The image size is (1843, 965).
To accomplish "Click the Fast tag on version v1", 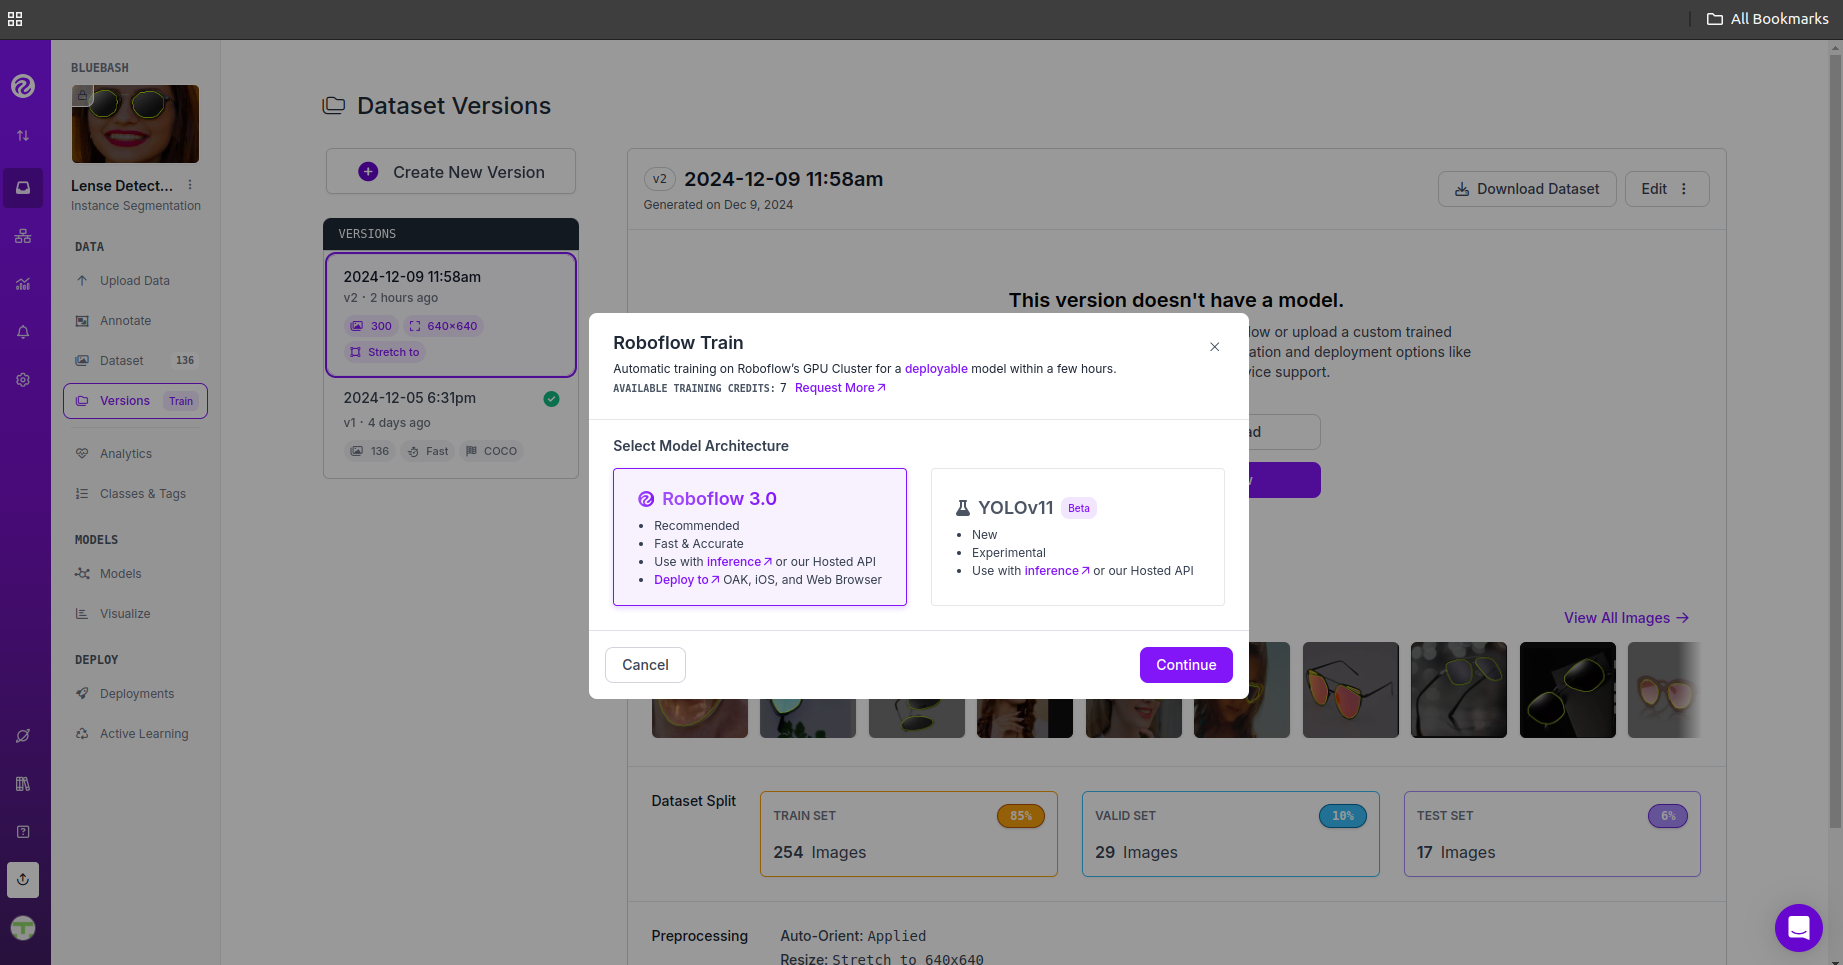I will coord(428,451).
